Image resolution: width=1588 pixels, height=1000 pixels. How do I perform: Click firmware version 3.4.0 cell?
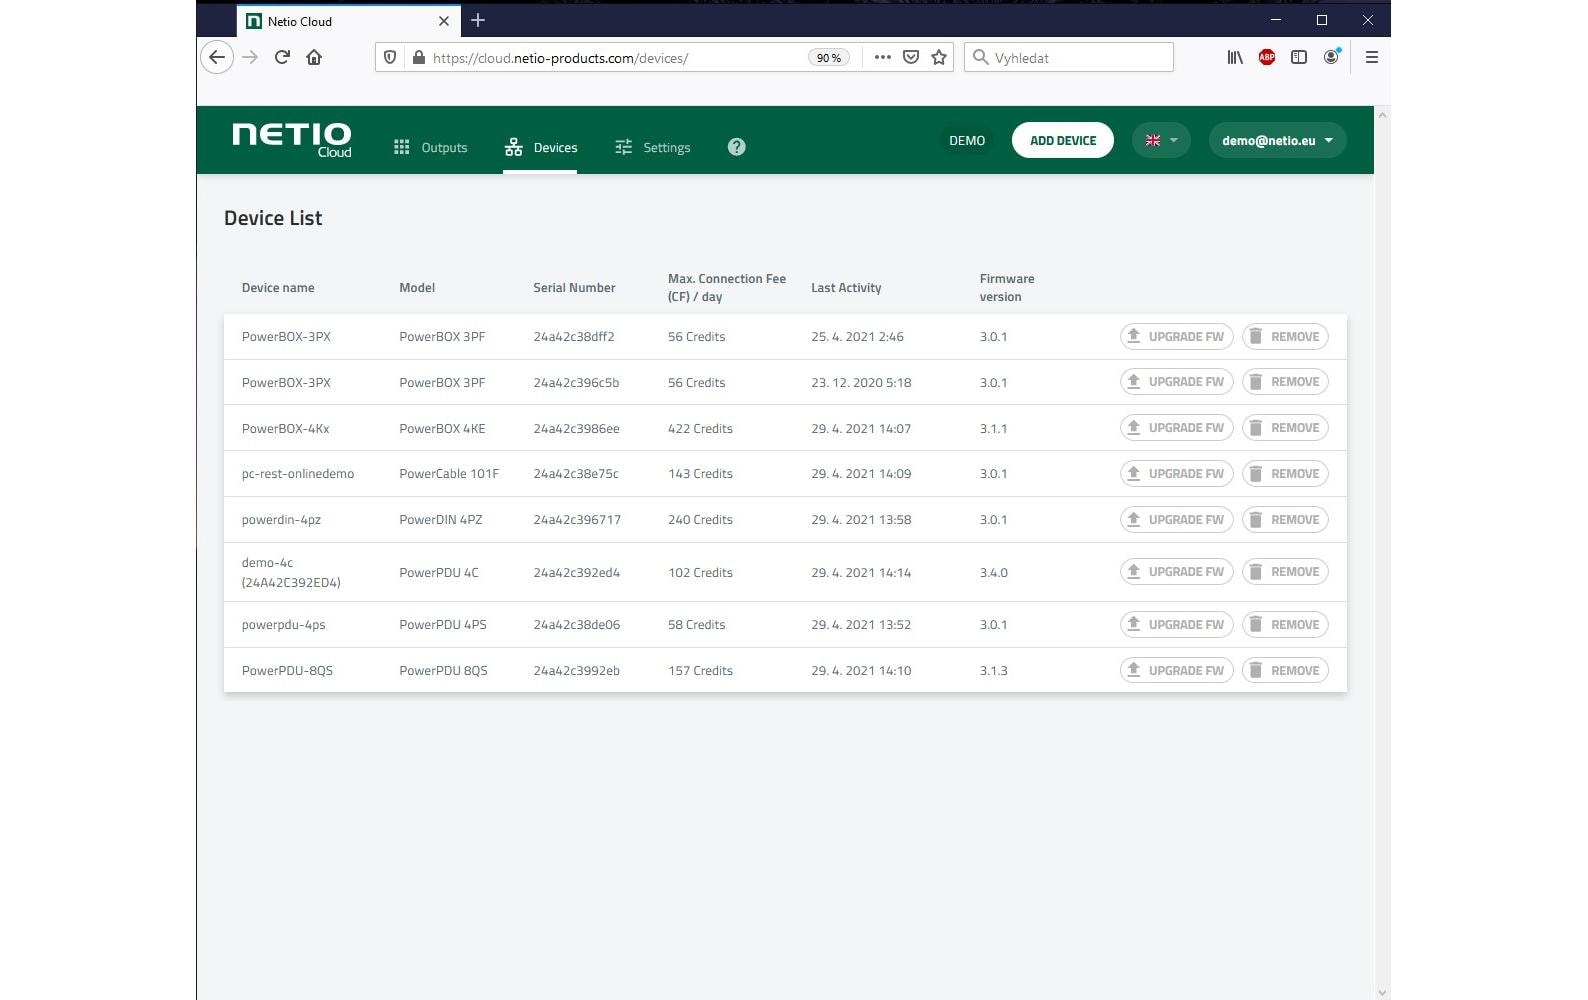[994, 573]
